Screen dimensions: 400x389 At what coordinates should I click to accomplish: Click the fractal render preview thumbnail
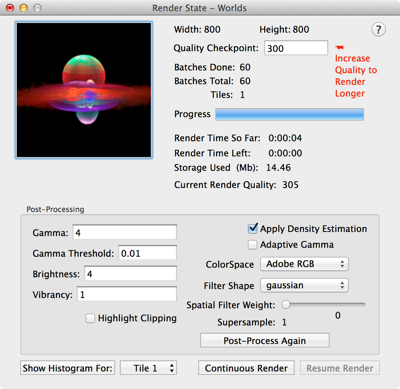pos(84,90)
